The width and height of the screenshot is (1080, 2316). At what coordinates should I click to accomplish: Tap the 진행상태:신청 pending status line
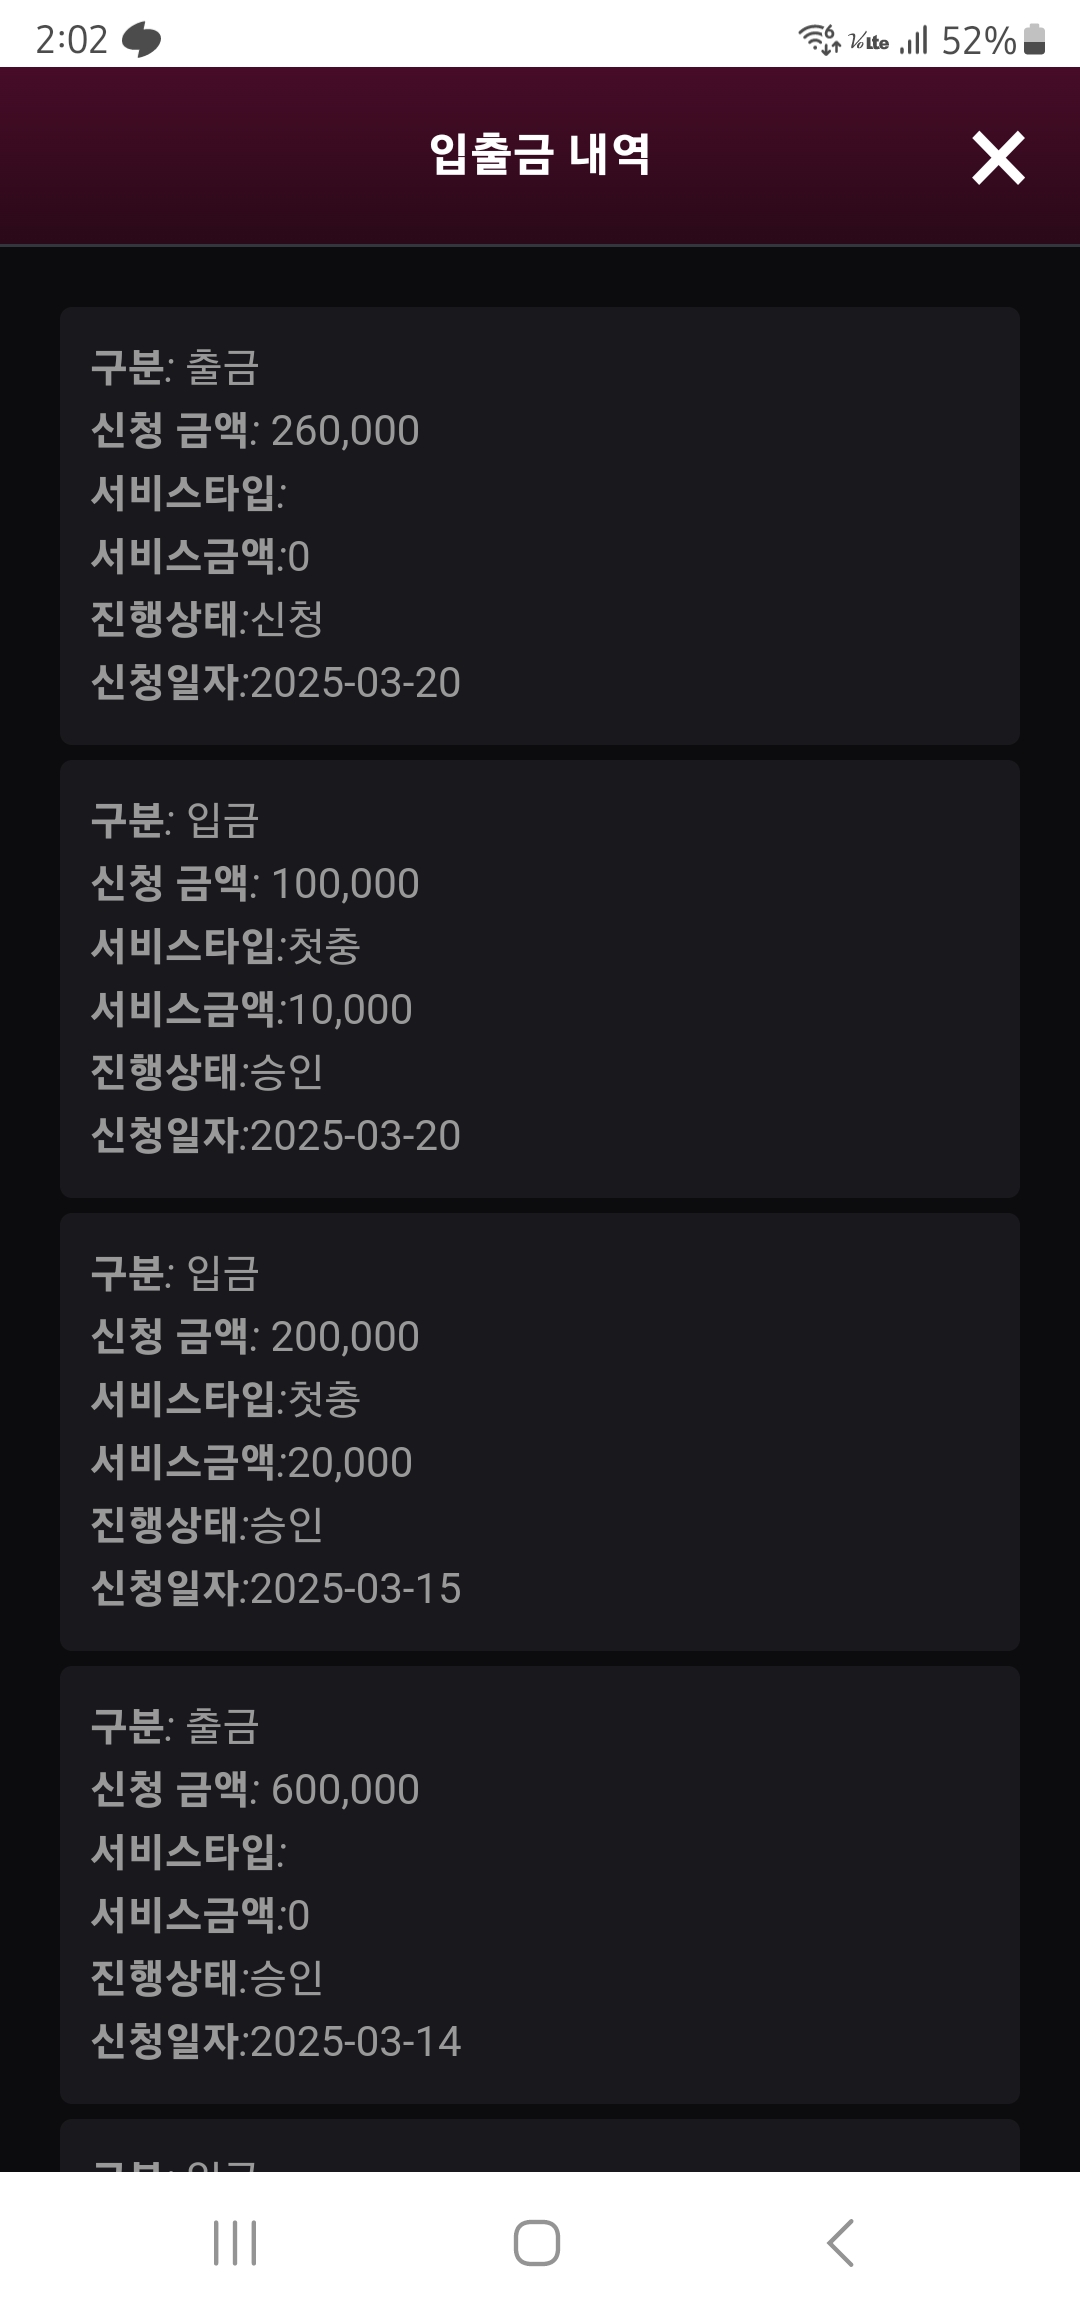point(207,619)
